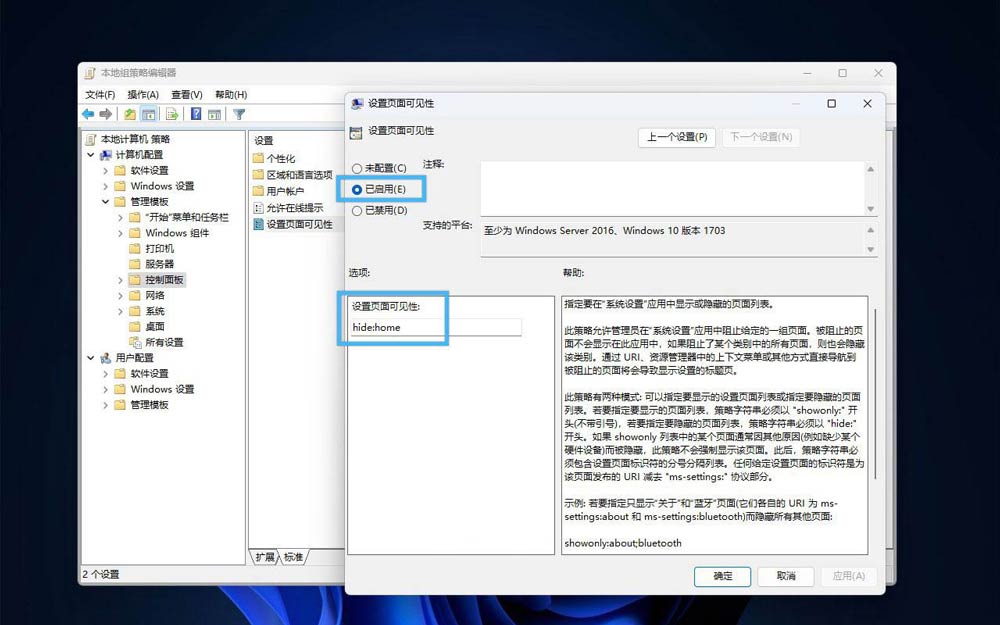Click the Forward arrow toolbar icon
Screen dimensions: 1000x625
[105, 114]
